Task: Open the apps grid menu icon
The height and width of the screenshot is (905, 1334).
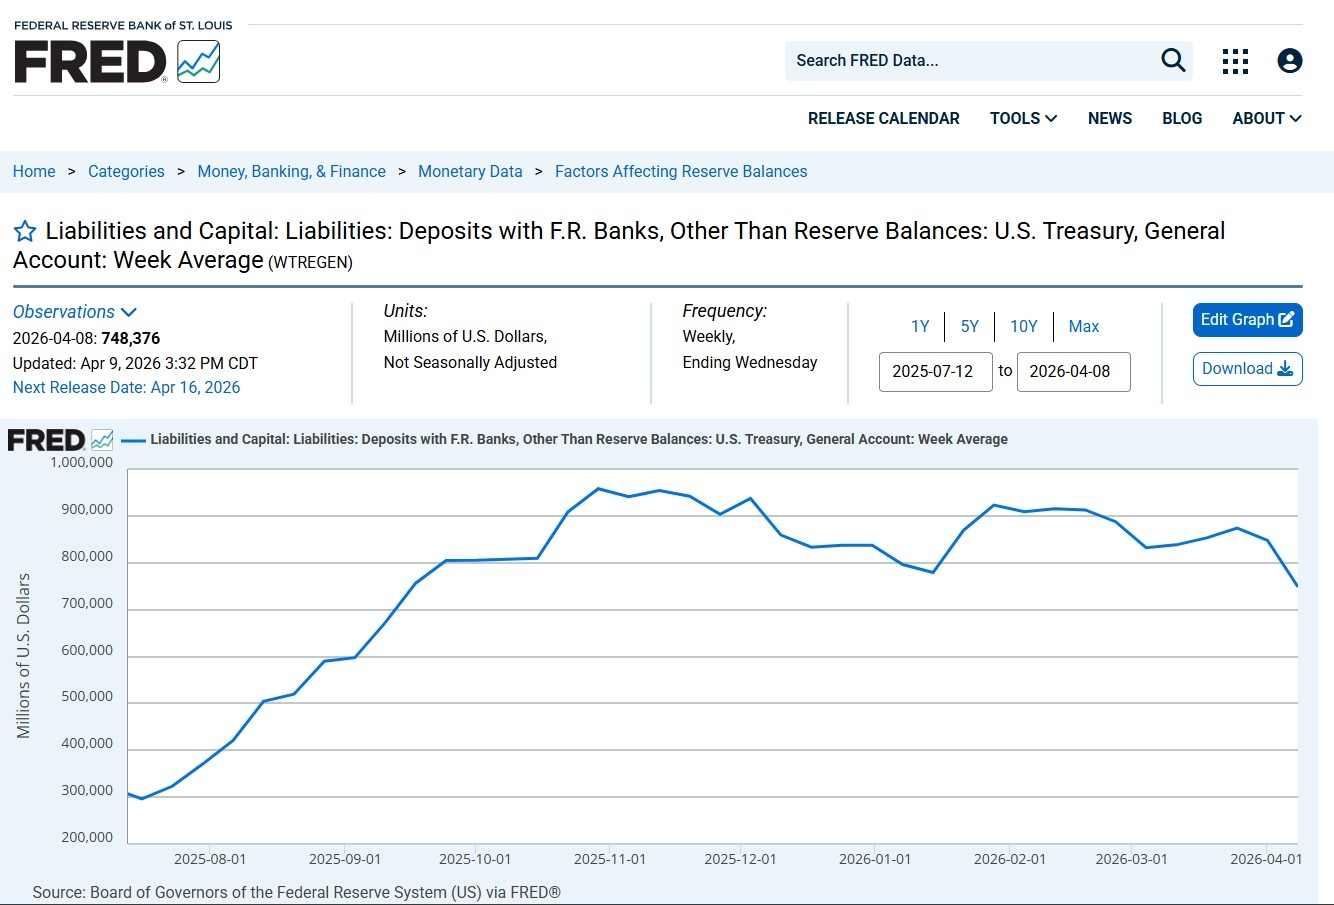Action: click(1235, 61)
